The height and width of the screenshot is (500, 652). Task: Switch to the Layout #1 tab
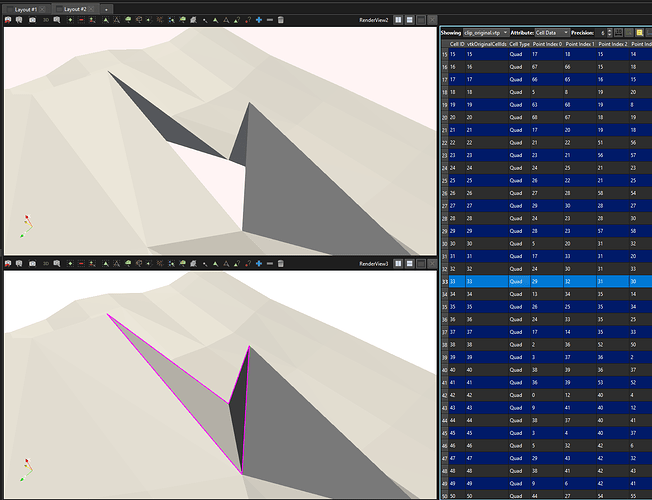pos(26,8)
